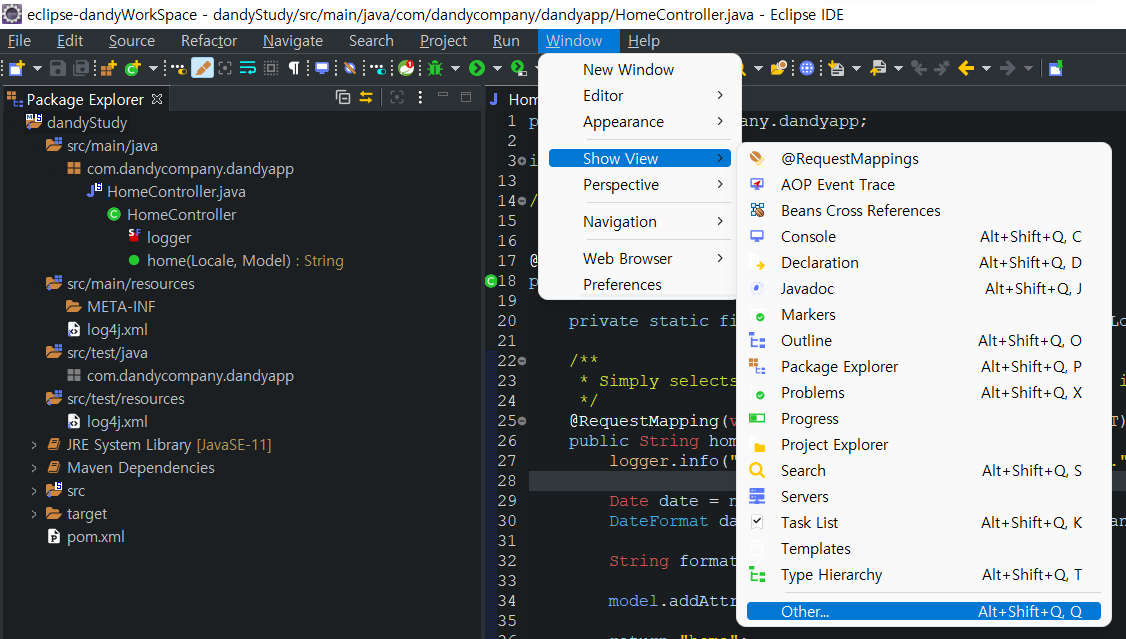
Task: Open Next Annotation dropdown arrow
Action: (856, 68)
